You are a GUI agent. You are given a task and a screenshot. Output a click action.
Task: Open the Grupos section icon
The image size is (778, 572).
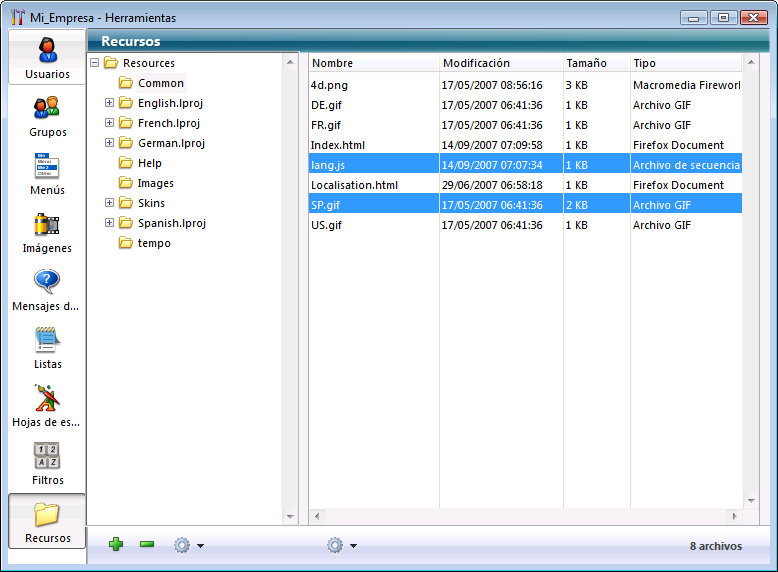click(x=47, y=108)
